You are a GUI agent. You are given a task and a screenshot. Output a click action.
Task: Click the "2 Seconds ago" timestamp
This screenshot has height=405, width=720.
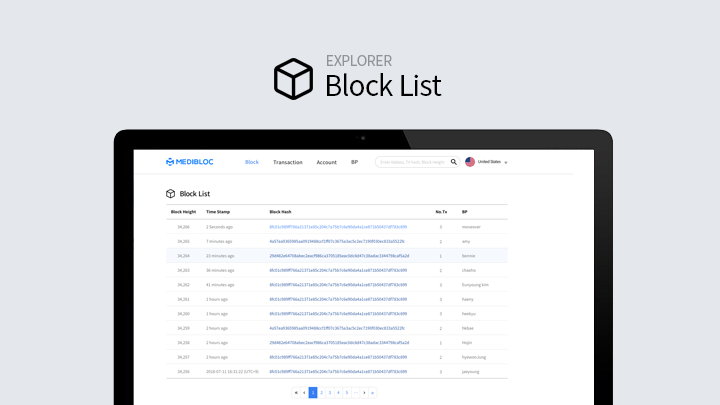(219, 227)
